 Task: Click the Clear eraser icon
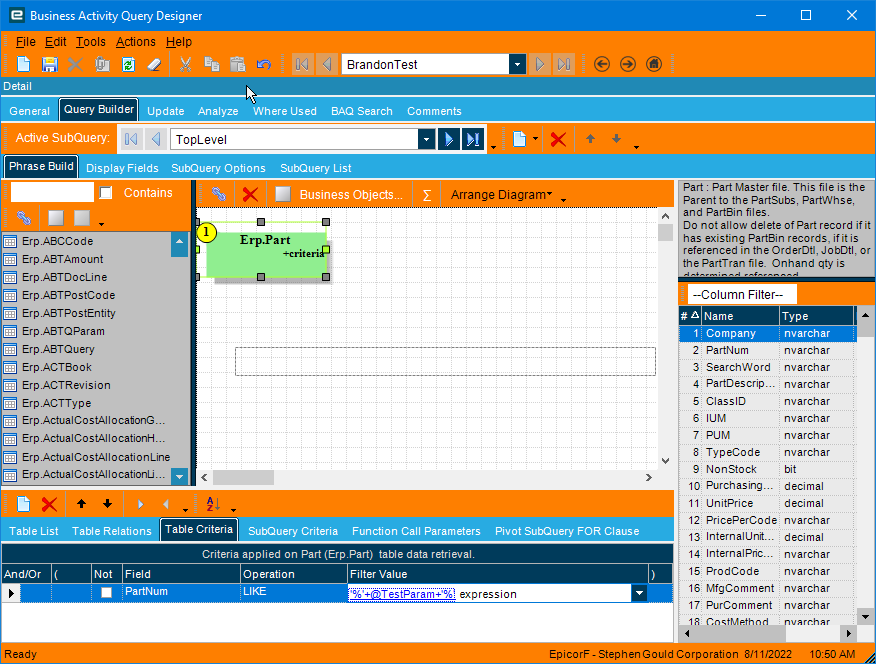(x=154, y=64)
